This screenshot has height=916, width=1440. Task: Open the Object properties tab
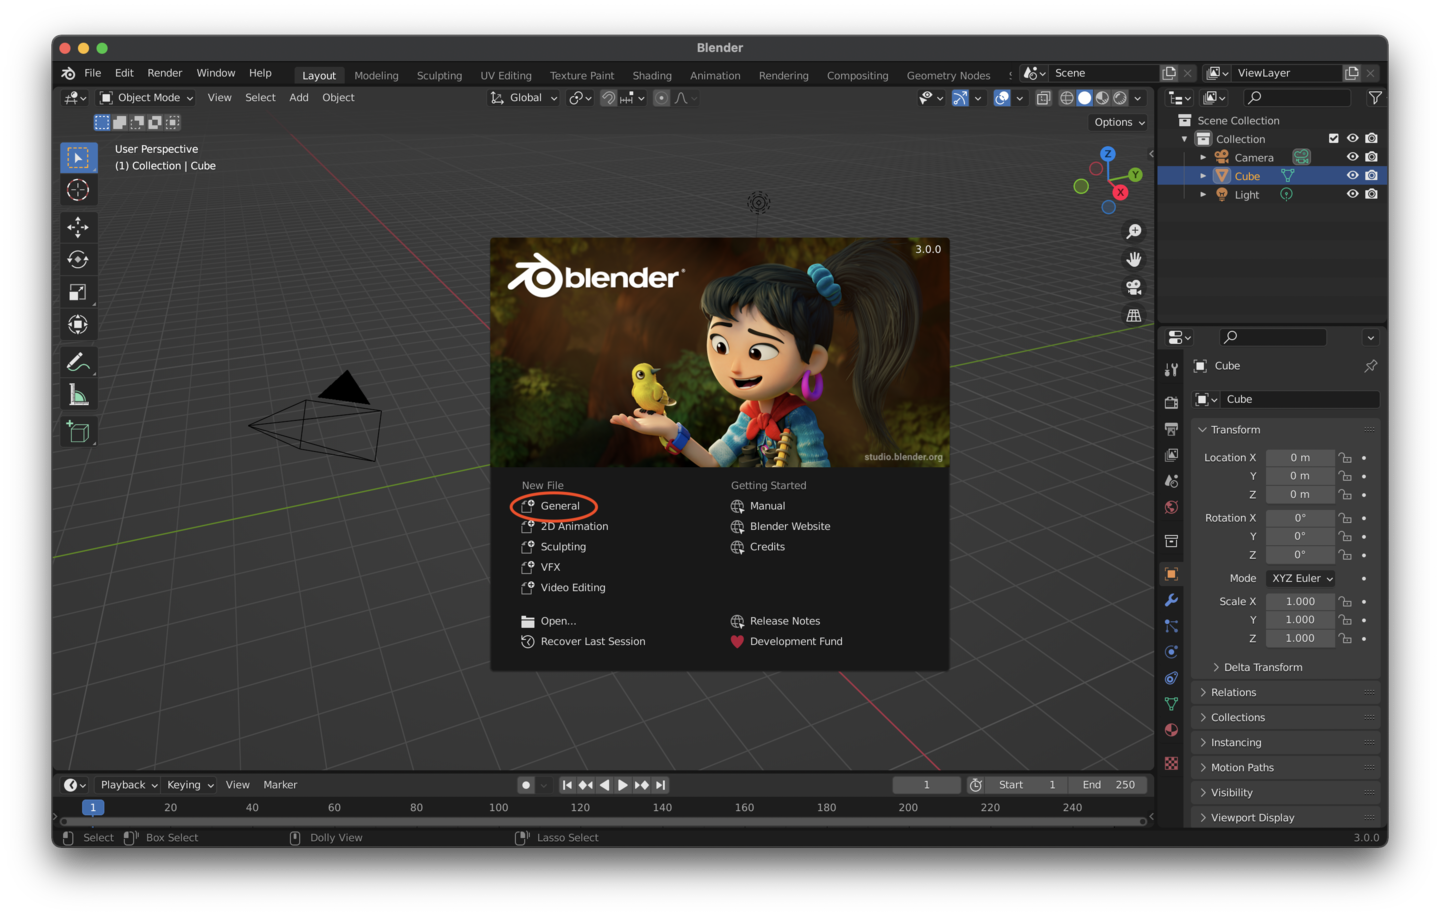point(1171,574)
